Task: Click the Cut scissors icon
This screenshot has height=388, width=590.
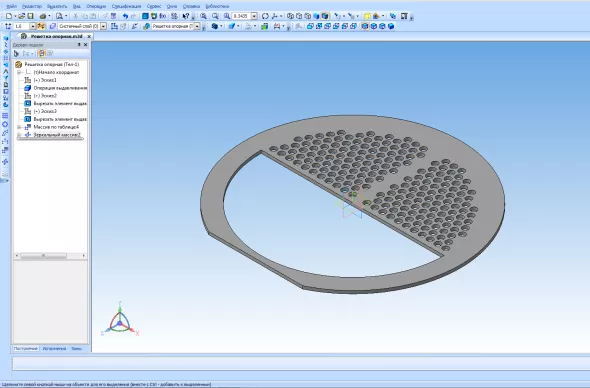Action: [x=76, y=16]
